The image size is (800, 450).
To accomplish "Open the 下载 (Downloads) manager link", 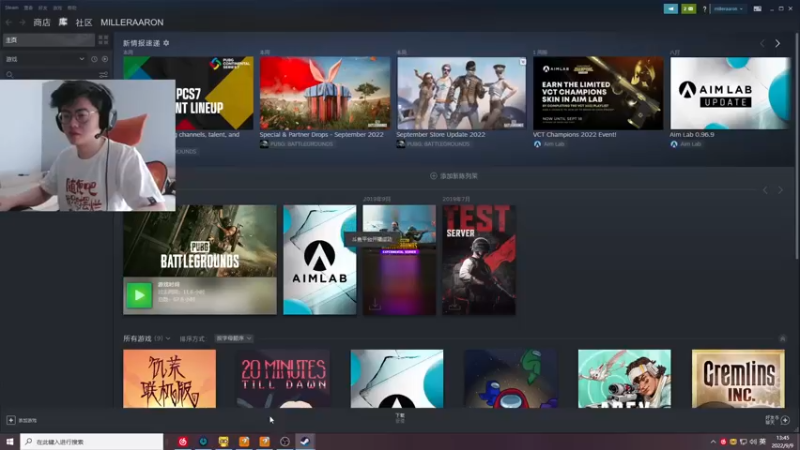I will [x=400, y=418].
